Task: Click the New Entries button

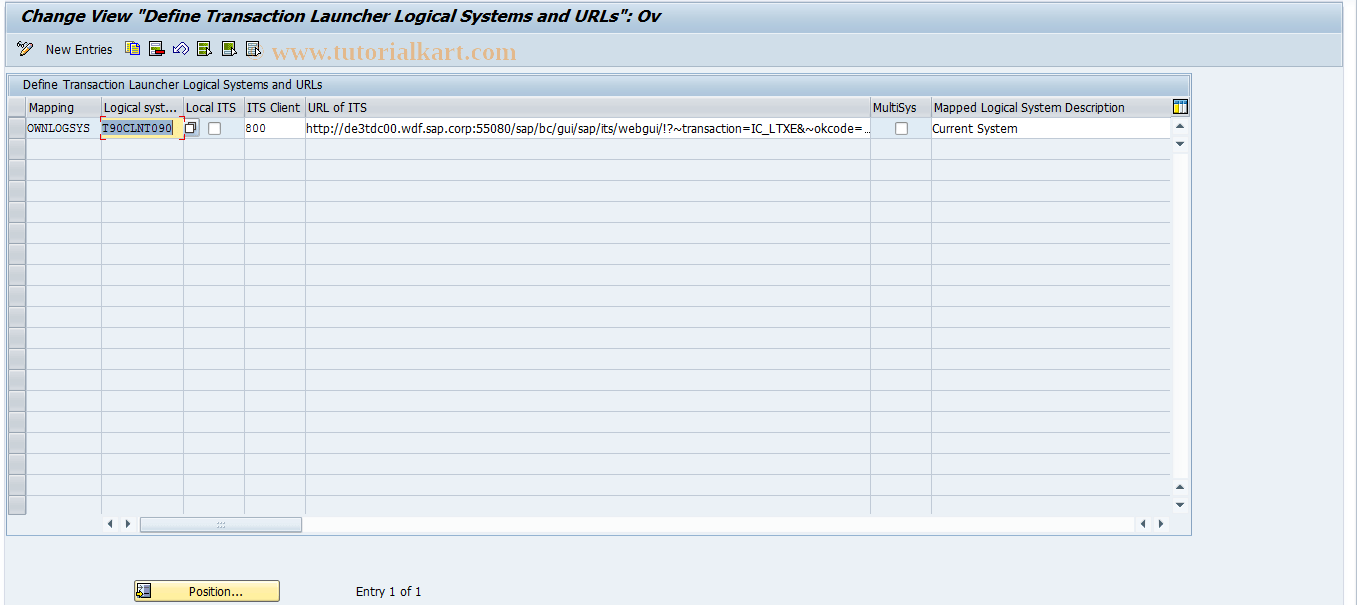Action: (79, 48)
